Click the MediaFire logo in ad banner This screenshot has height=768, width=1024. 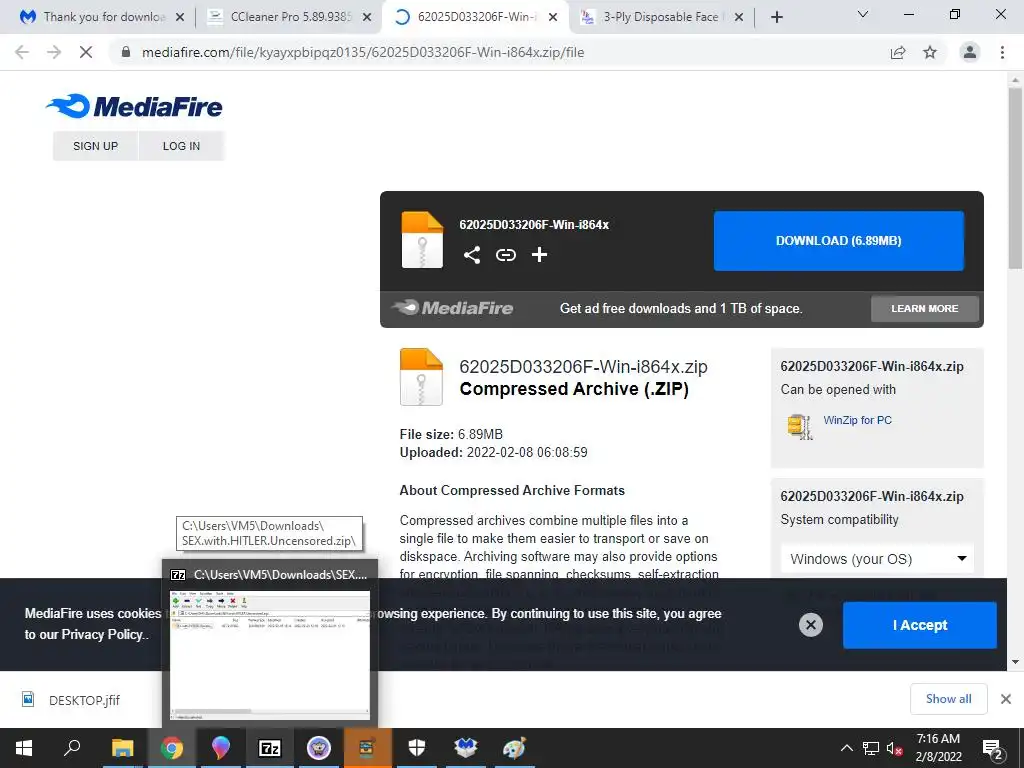(453, 308)
